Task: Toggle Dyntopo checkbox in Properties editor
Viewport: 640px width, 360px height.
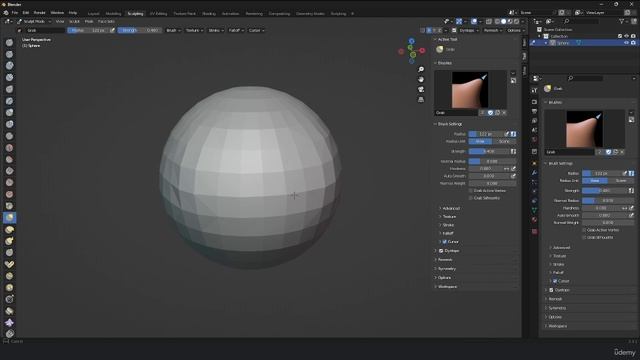Action: 551,290
